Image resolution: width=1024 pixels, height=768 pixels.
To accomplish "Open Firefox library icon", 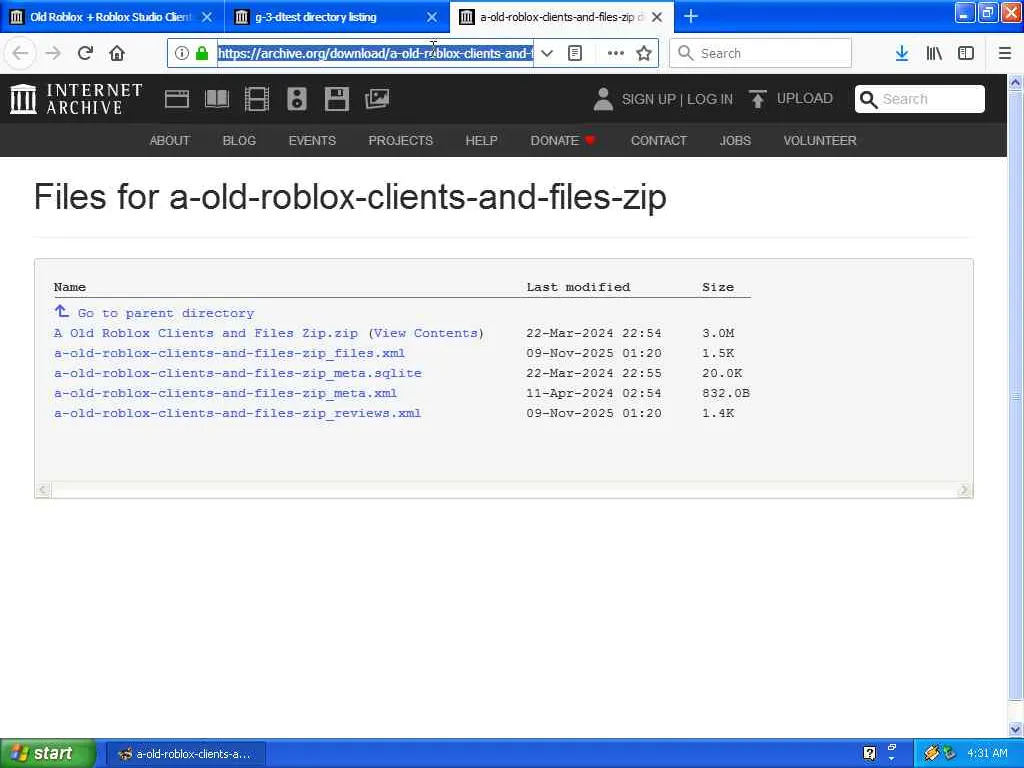I will click(x=934, y=53).
